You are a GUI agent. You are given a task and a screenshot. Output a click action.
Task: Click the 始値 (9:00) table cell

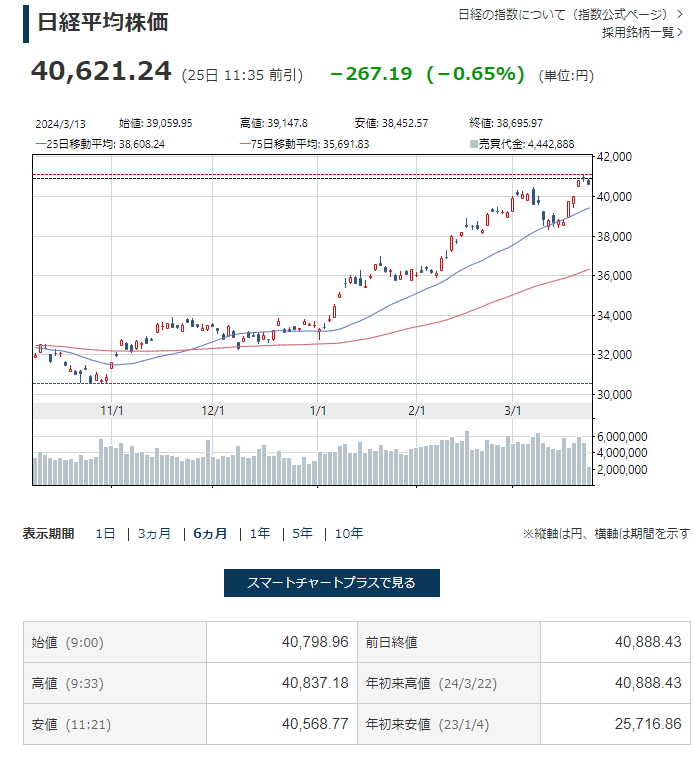pyautogui.click(x=115, y=642)
